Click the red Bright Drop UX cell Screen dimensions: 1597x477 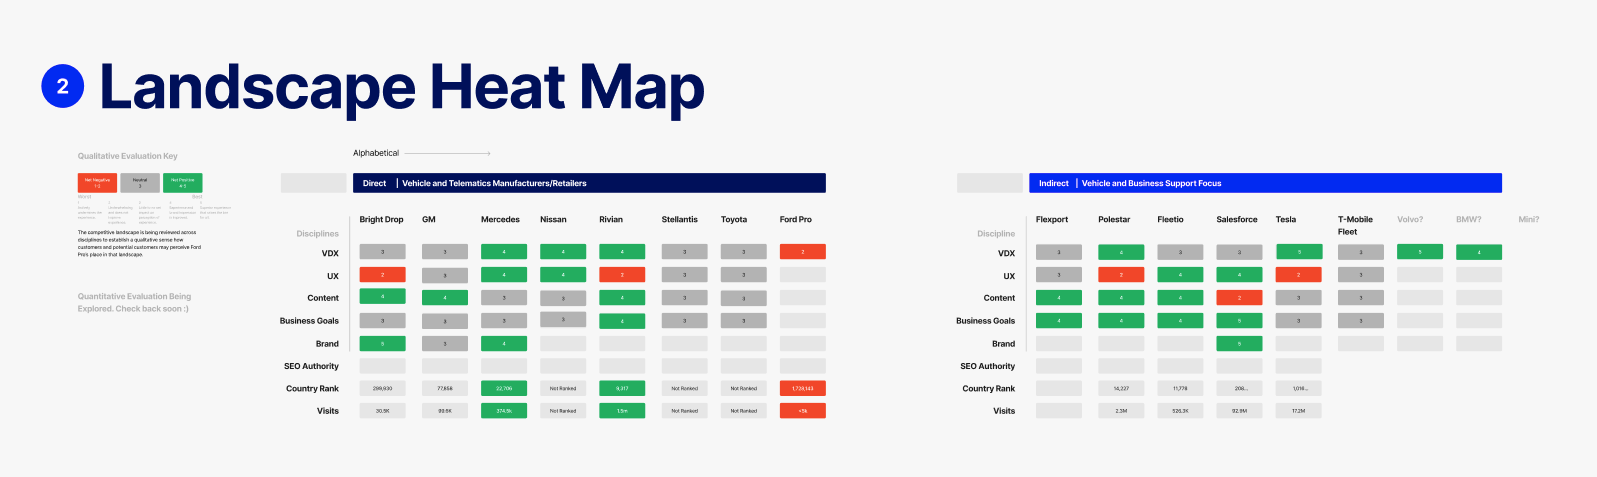click(x=382, y=274)
